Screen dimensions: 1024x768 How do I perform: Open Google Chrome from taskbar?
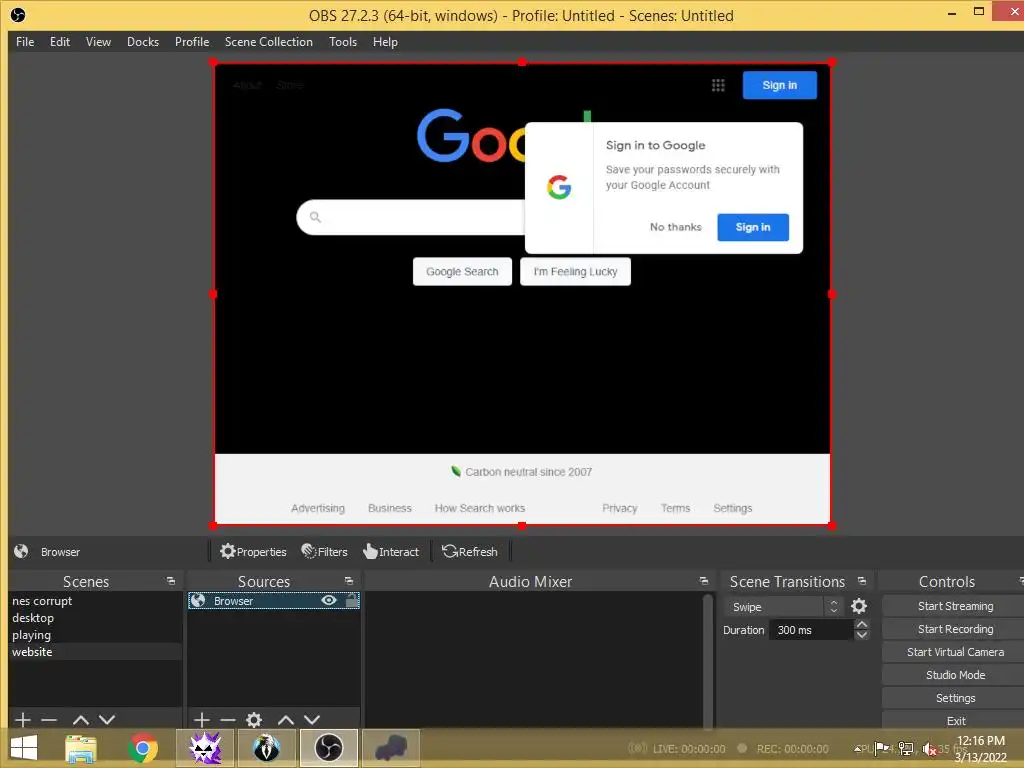[143, 748]
